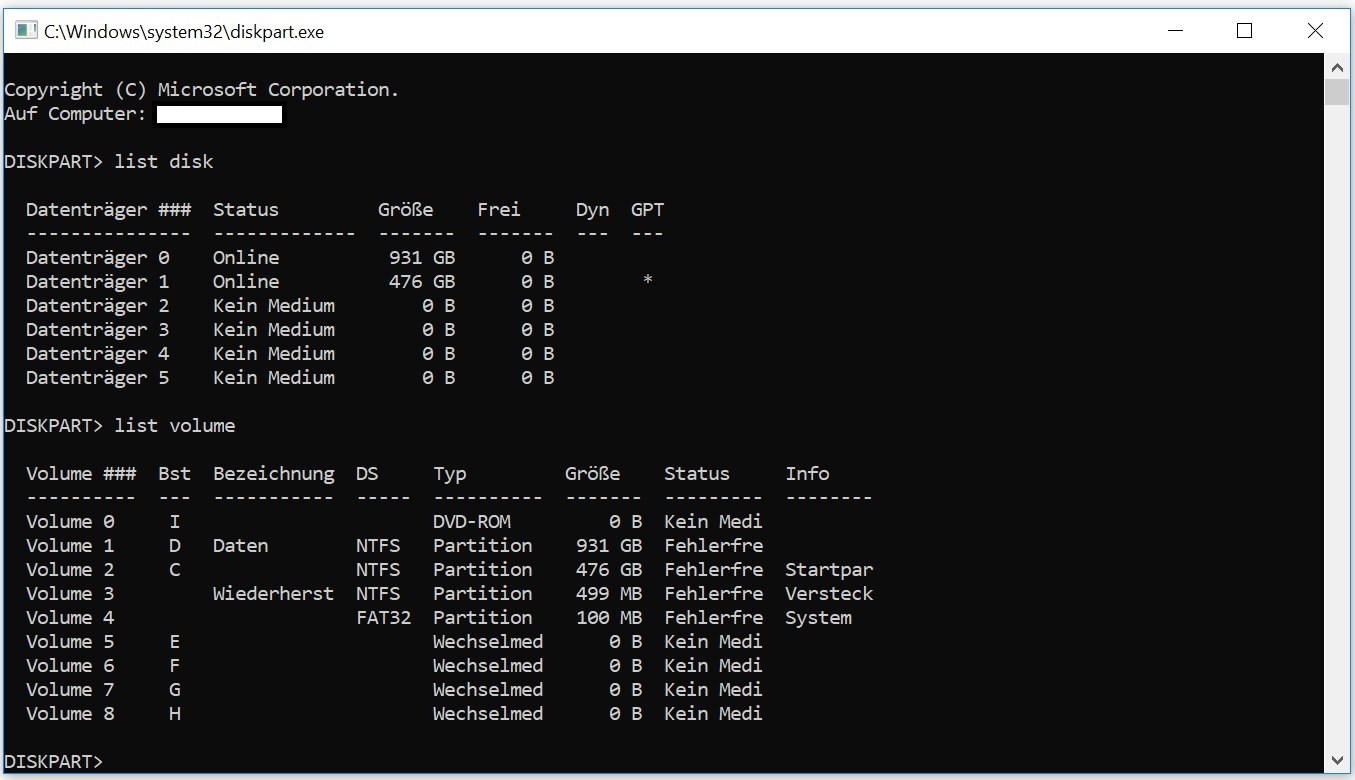The width and height of the screenshot is (1355, 780).
Task: Click the vertical scrollbar thumb
Action: pos(1337,93)
